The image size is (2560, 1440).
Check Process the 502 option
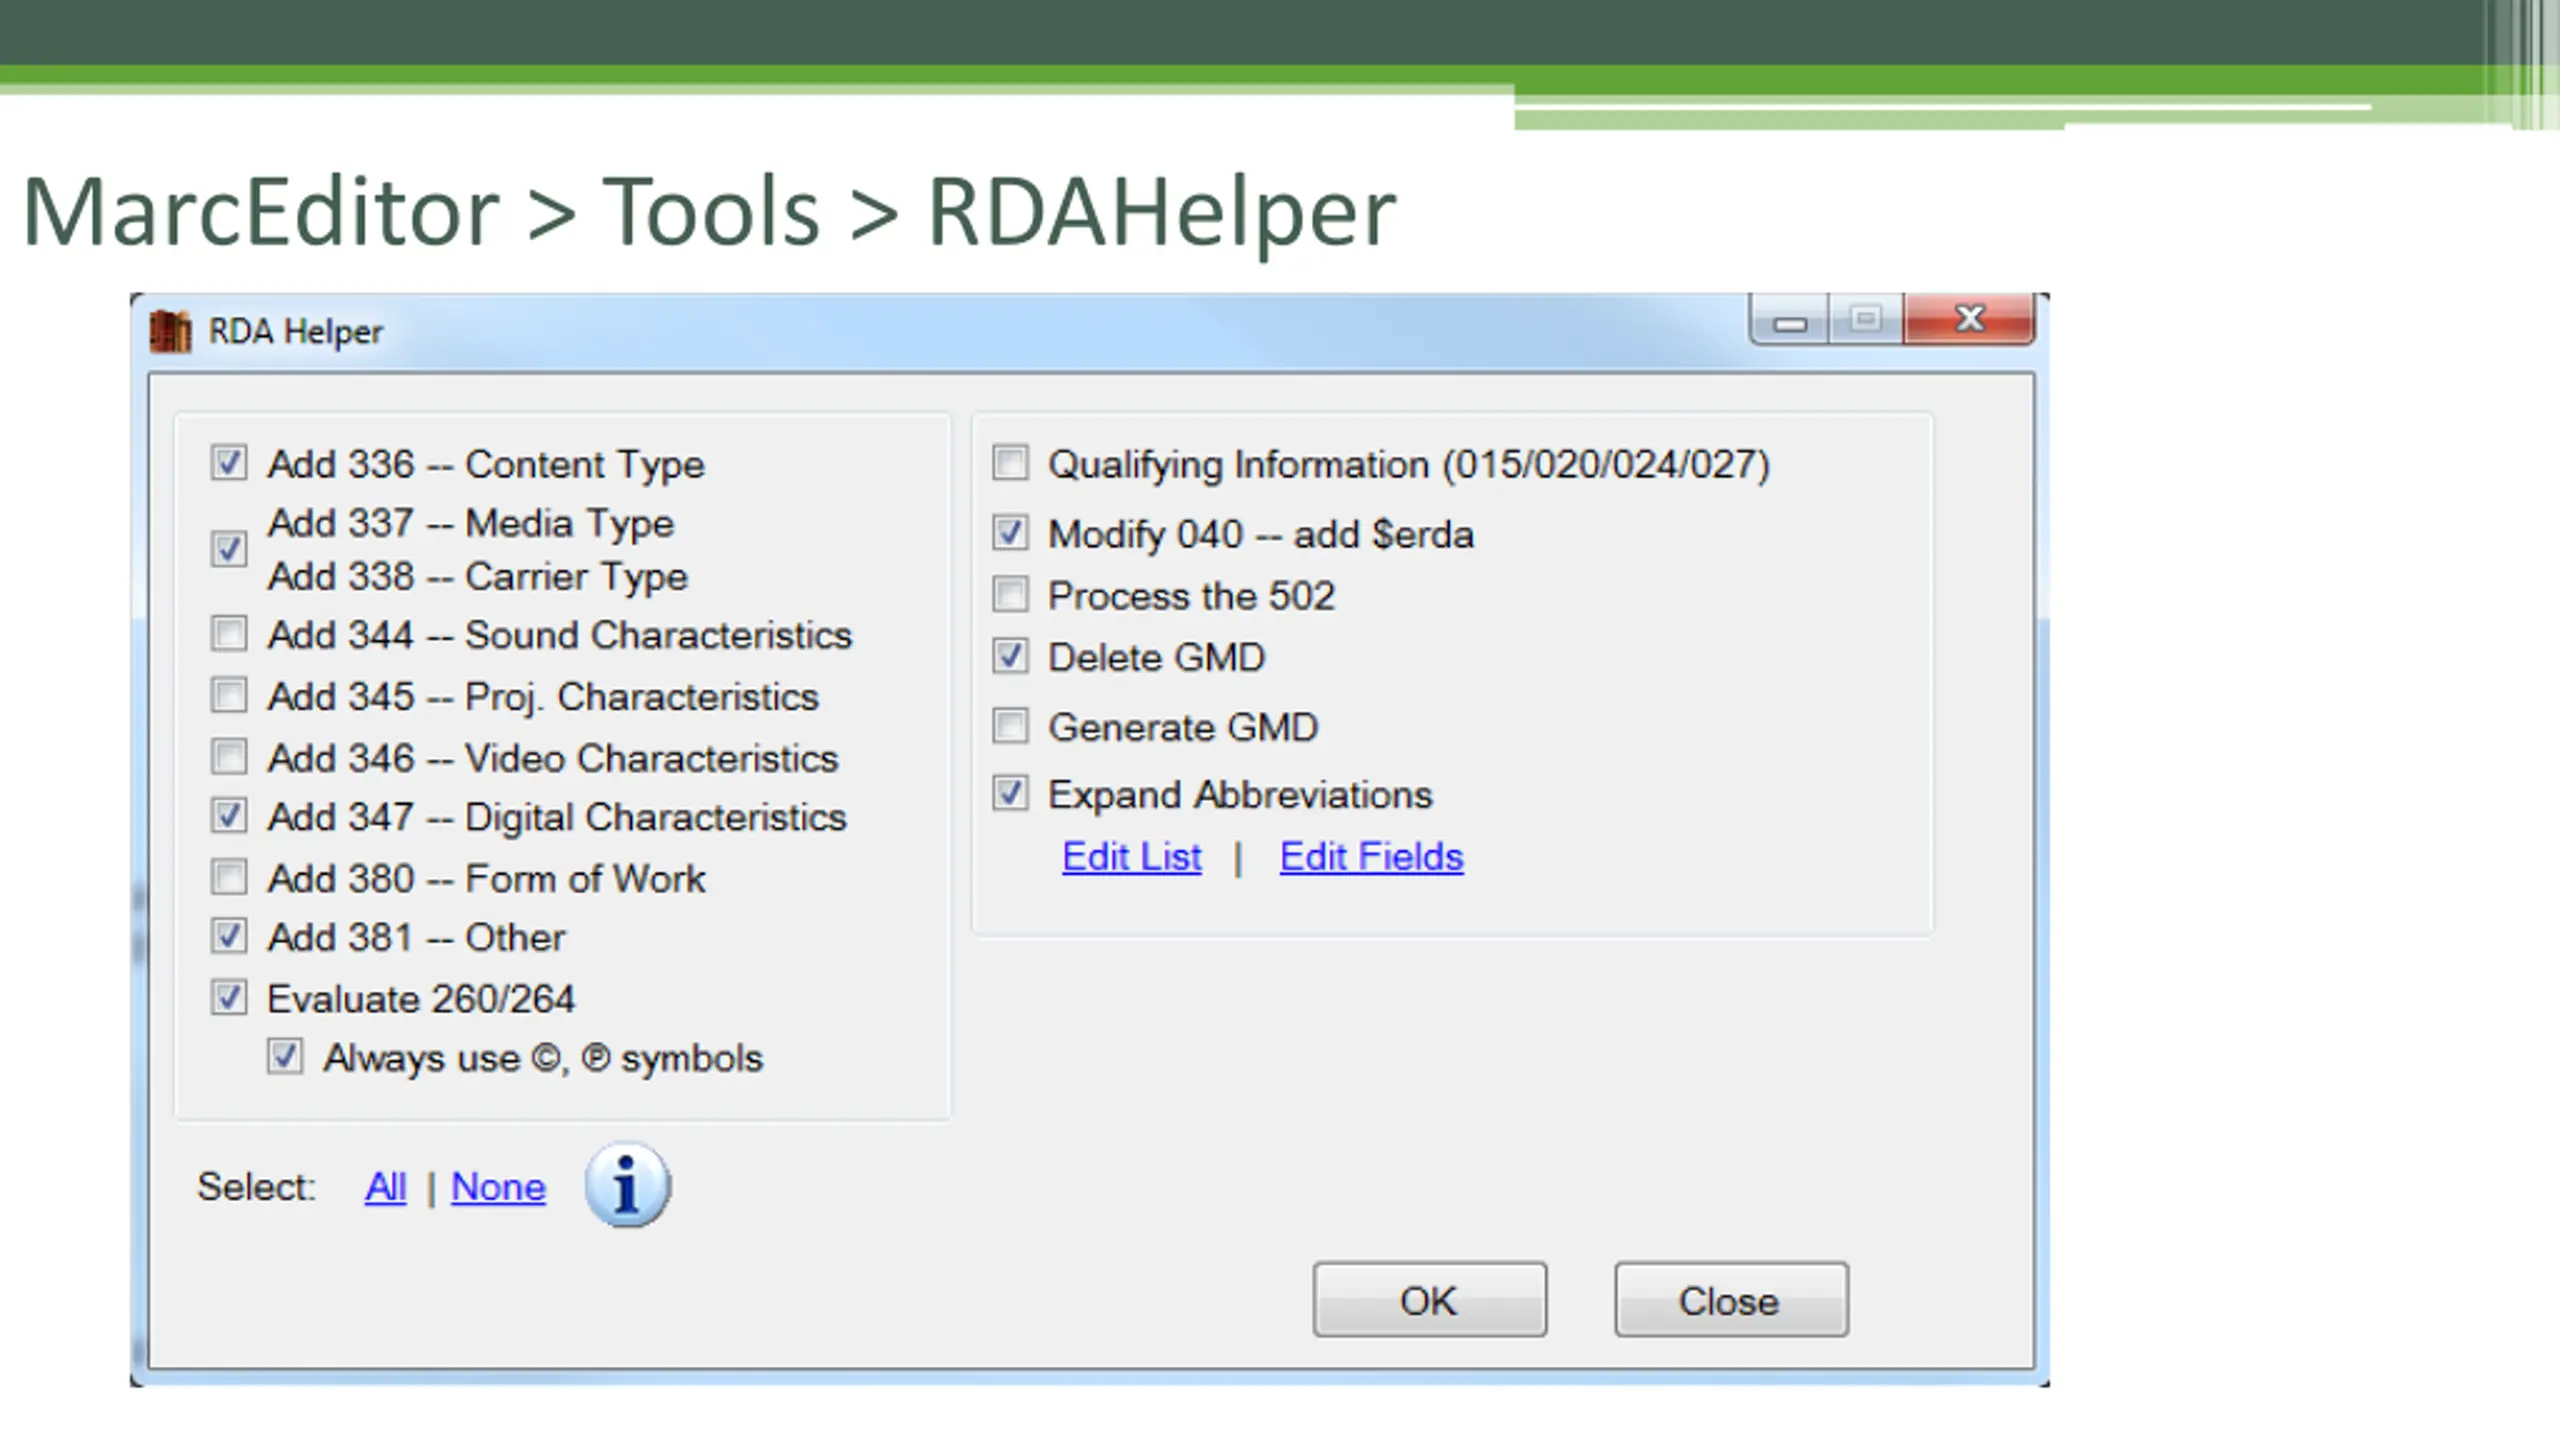[x=1010, y=594]
